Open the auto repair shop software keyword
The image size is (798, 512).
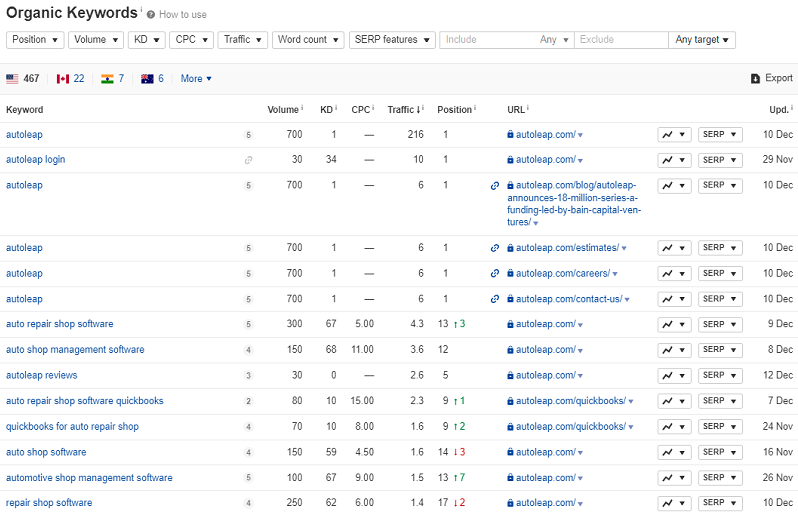click(60, 324)
